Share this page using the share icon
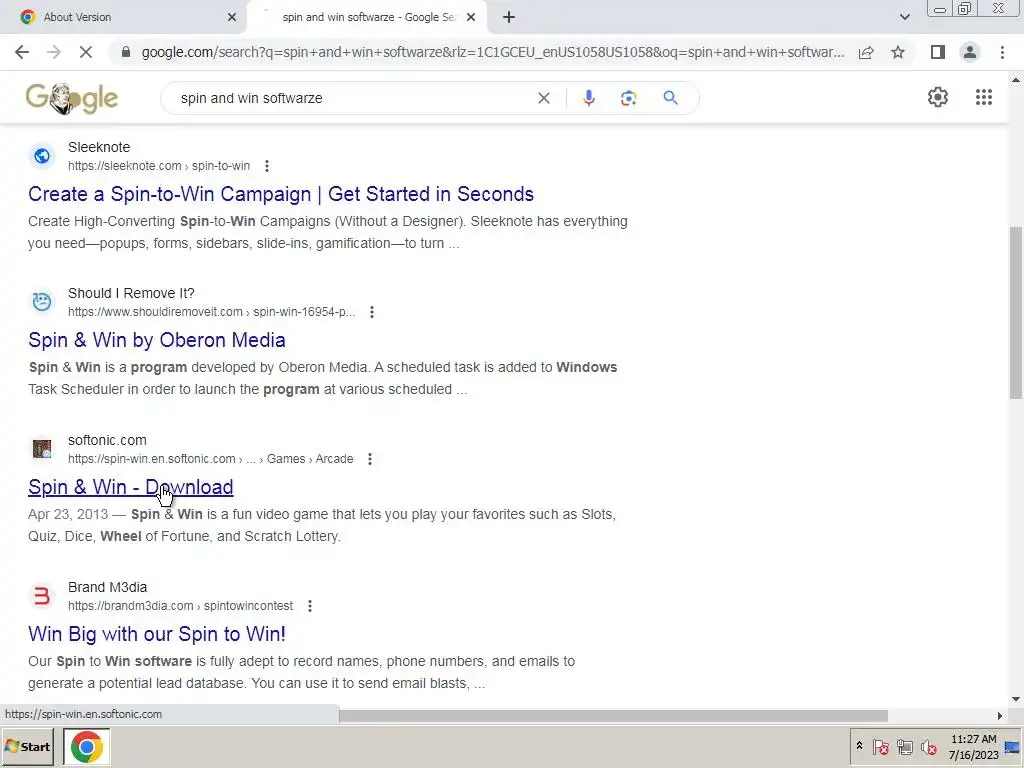The image size is (1024, 768). 866,52
